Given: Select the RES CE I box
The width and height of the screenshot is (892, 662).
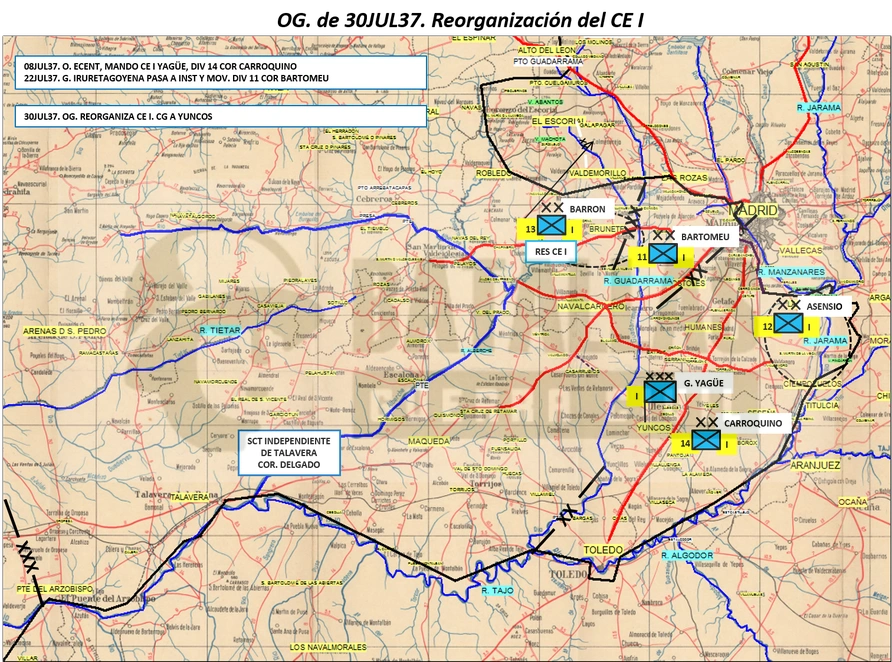Looking at the screenshot, I should 550,251.
